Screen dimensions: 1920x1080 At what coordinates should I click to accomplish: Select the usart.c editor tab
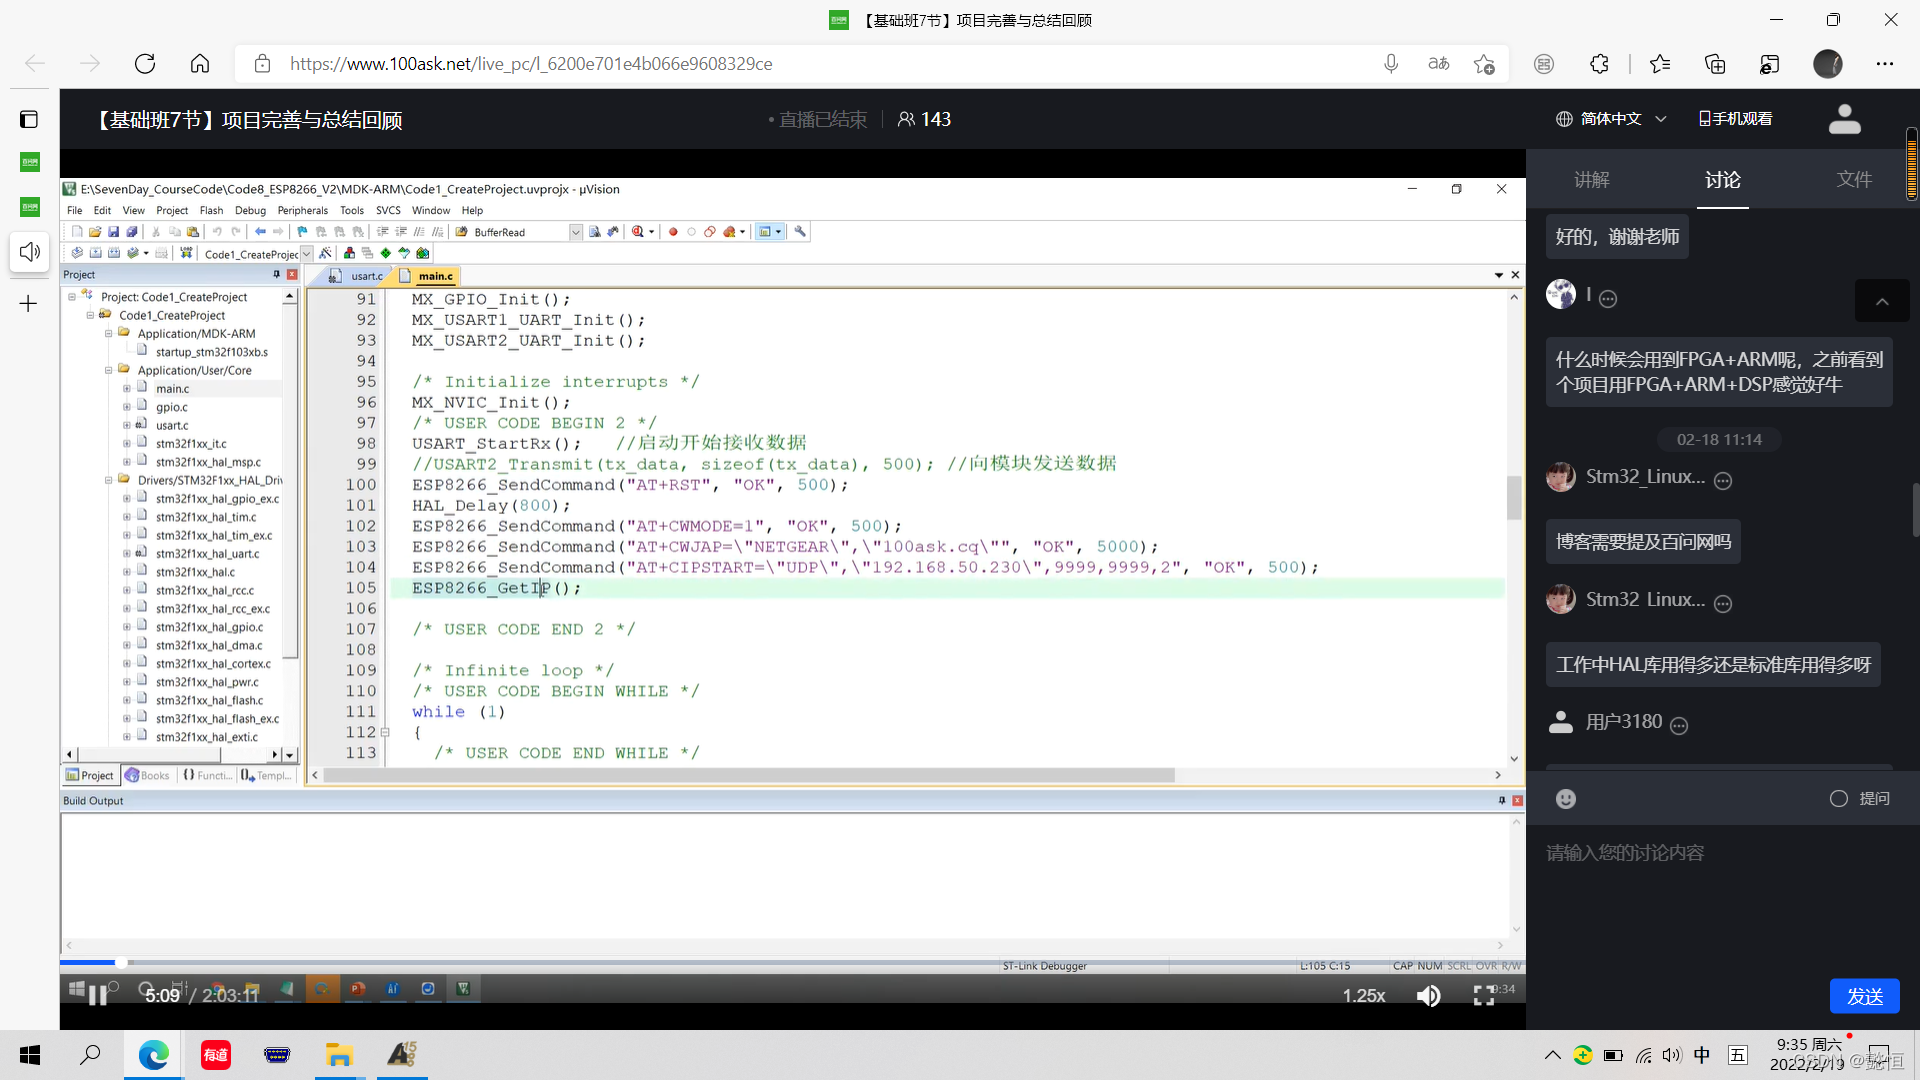(358, 276)
